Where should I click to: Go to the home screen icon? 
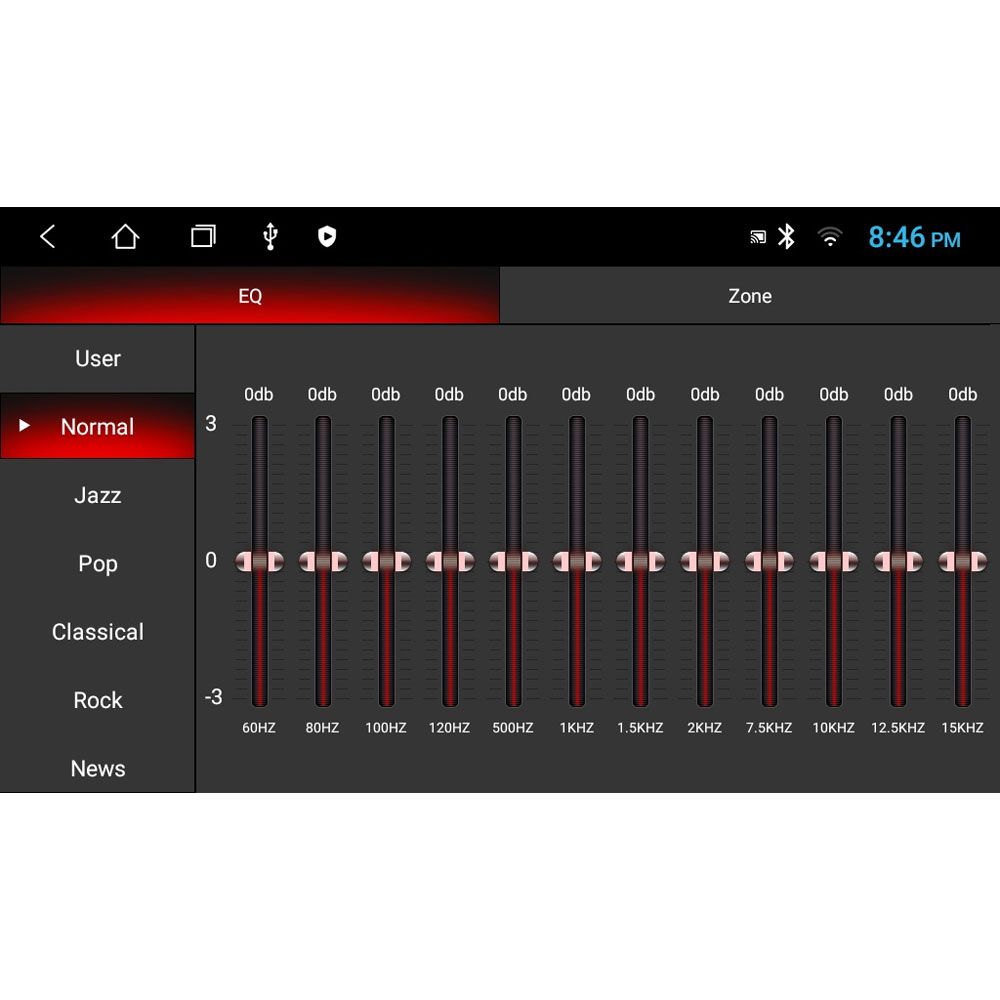(125, 237)
